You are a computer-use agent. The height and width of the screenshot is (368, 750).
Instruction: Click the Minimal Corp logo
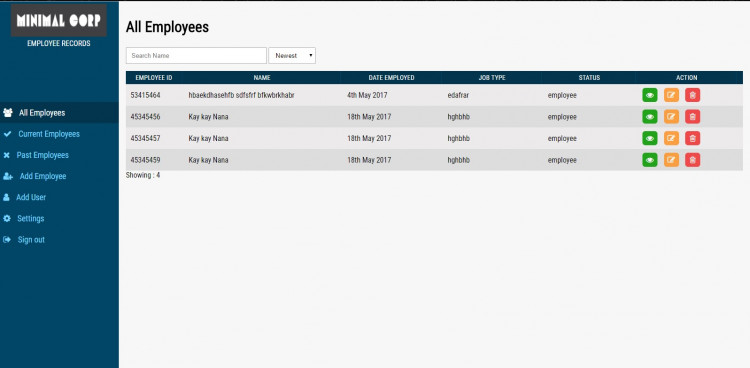(59, 20)
